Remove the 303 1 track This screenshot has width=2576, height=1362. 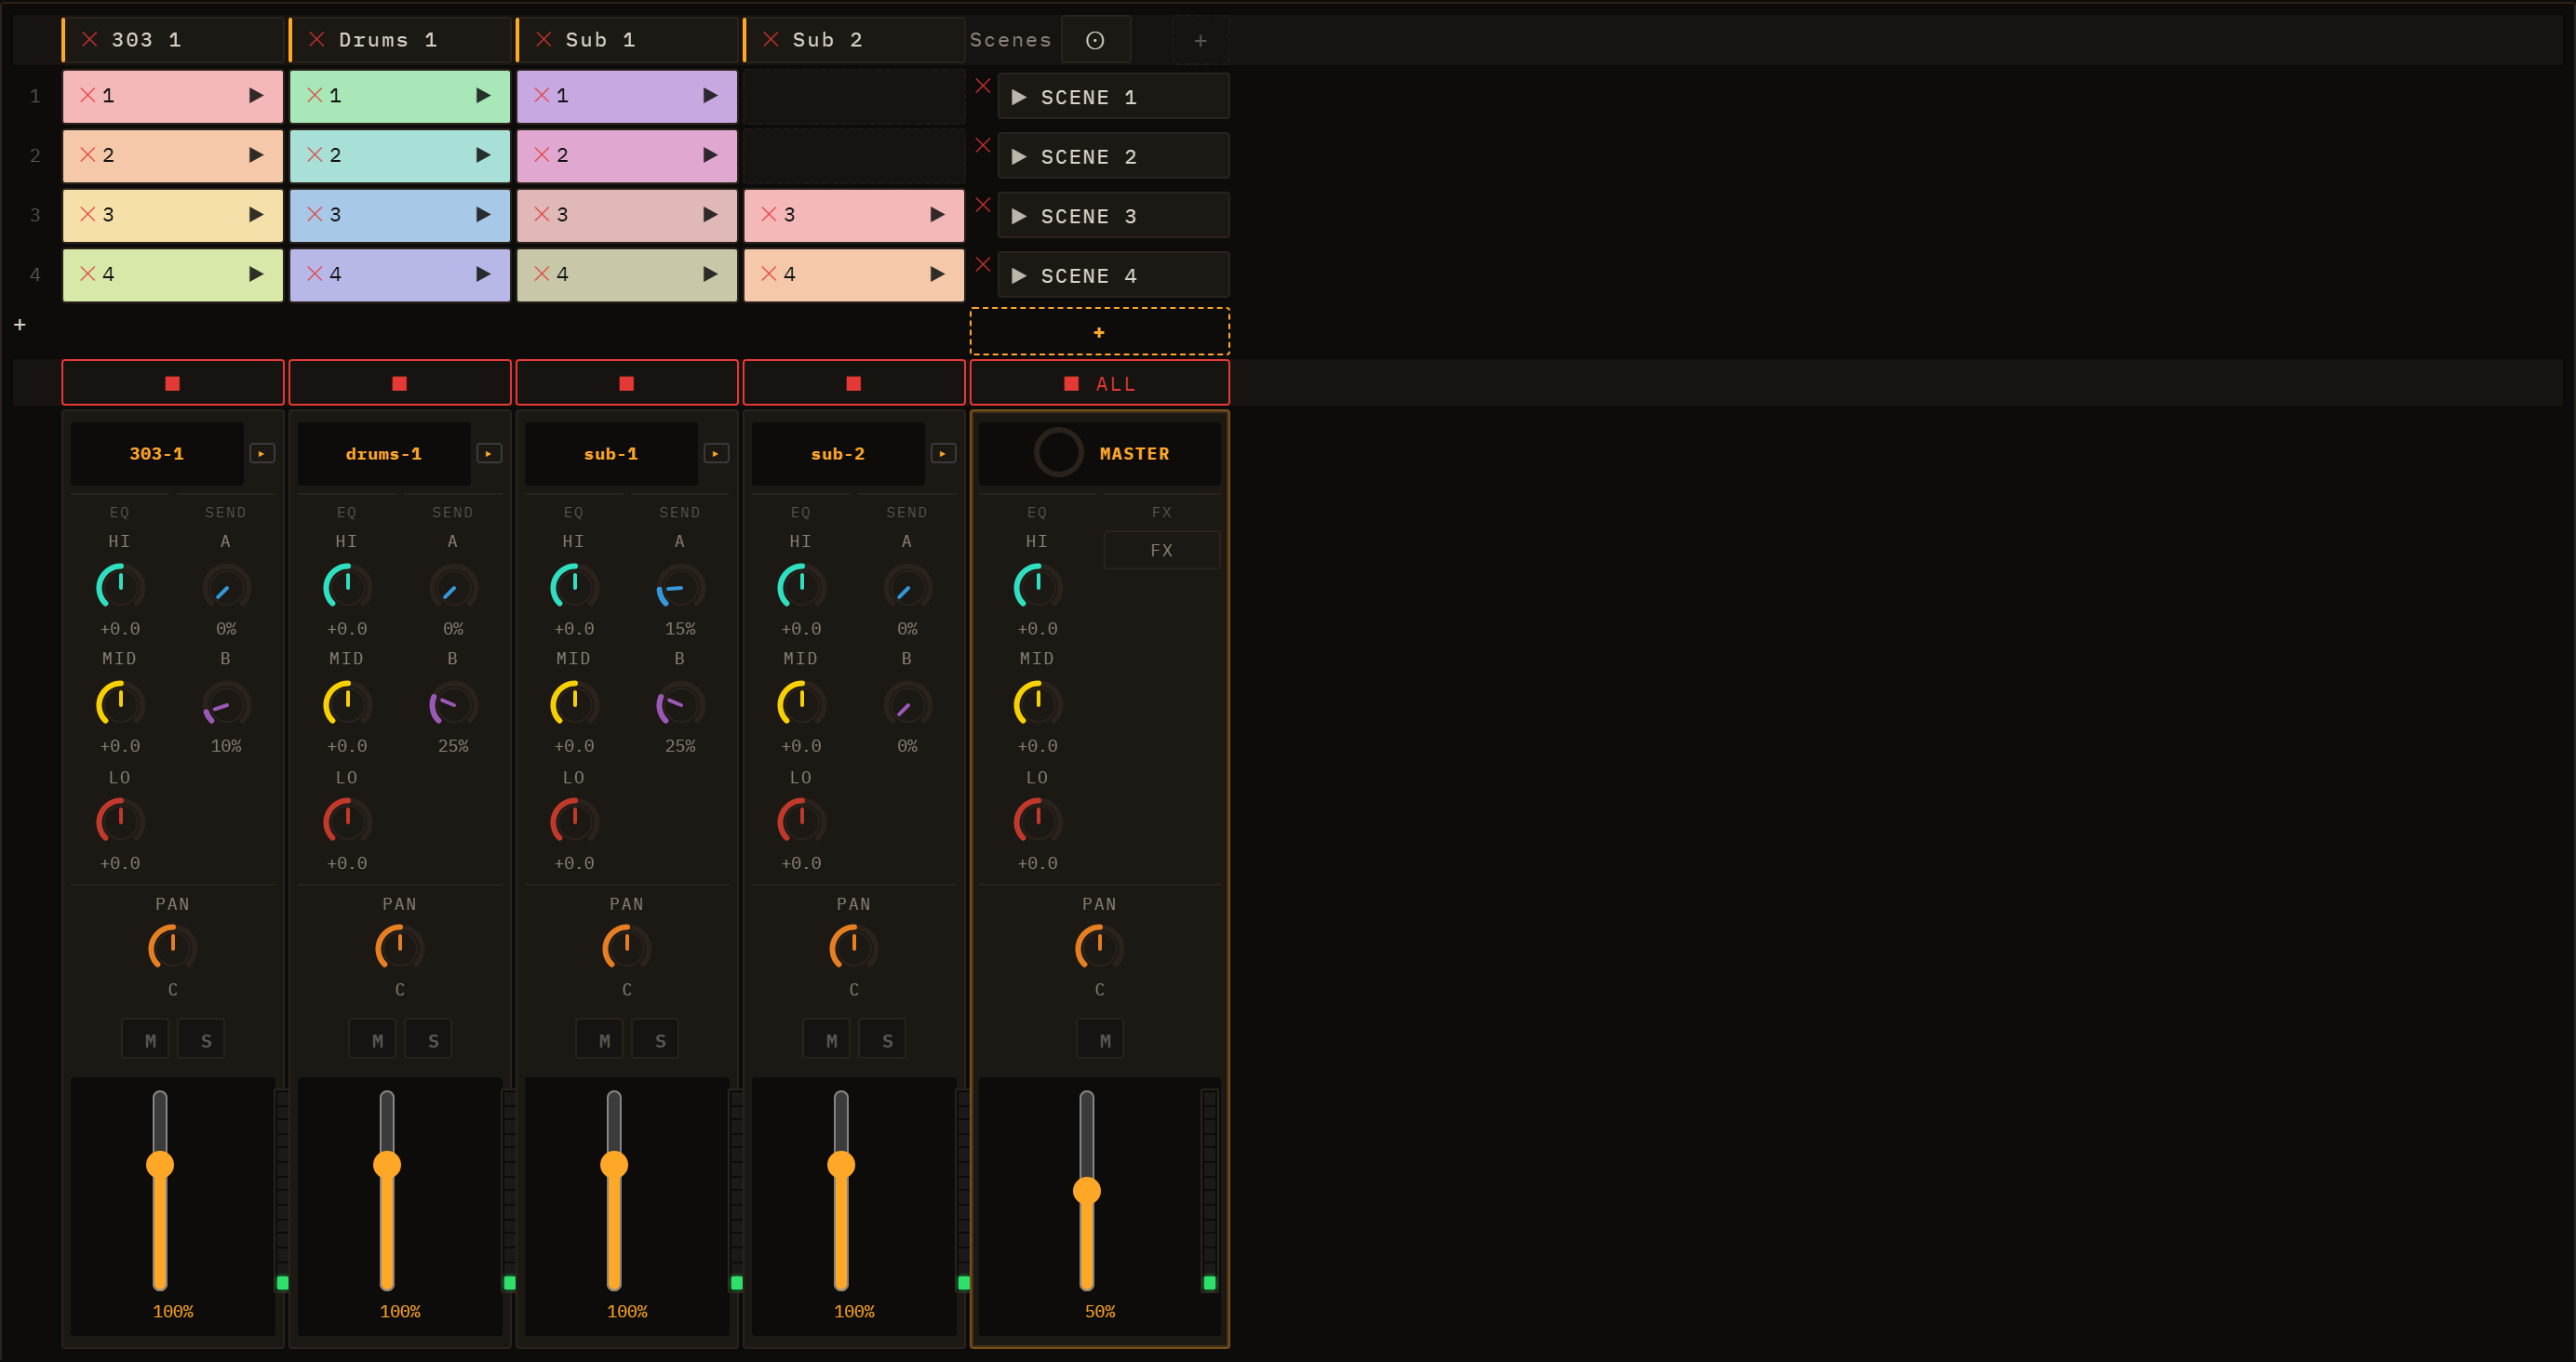[x=90, y=40]
